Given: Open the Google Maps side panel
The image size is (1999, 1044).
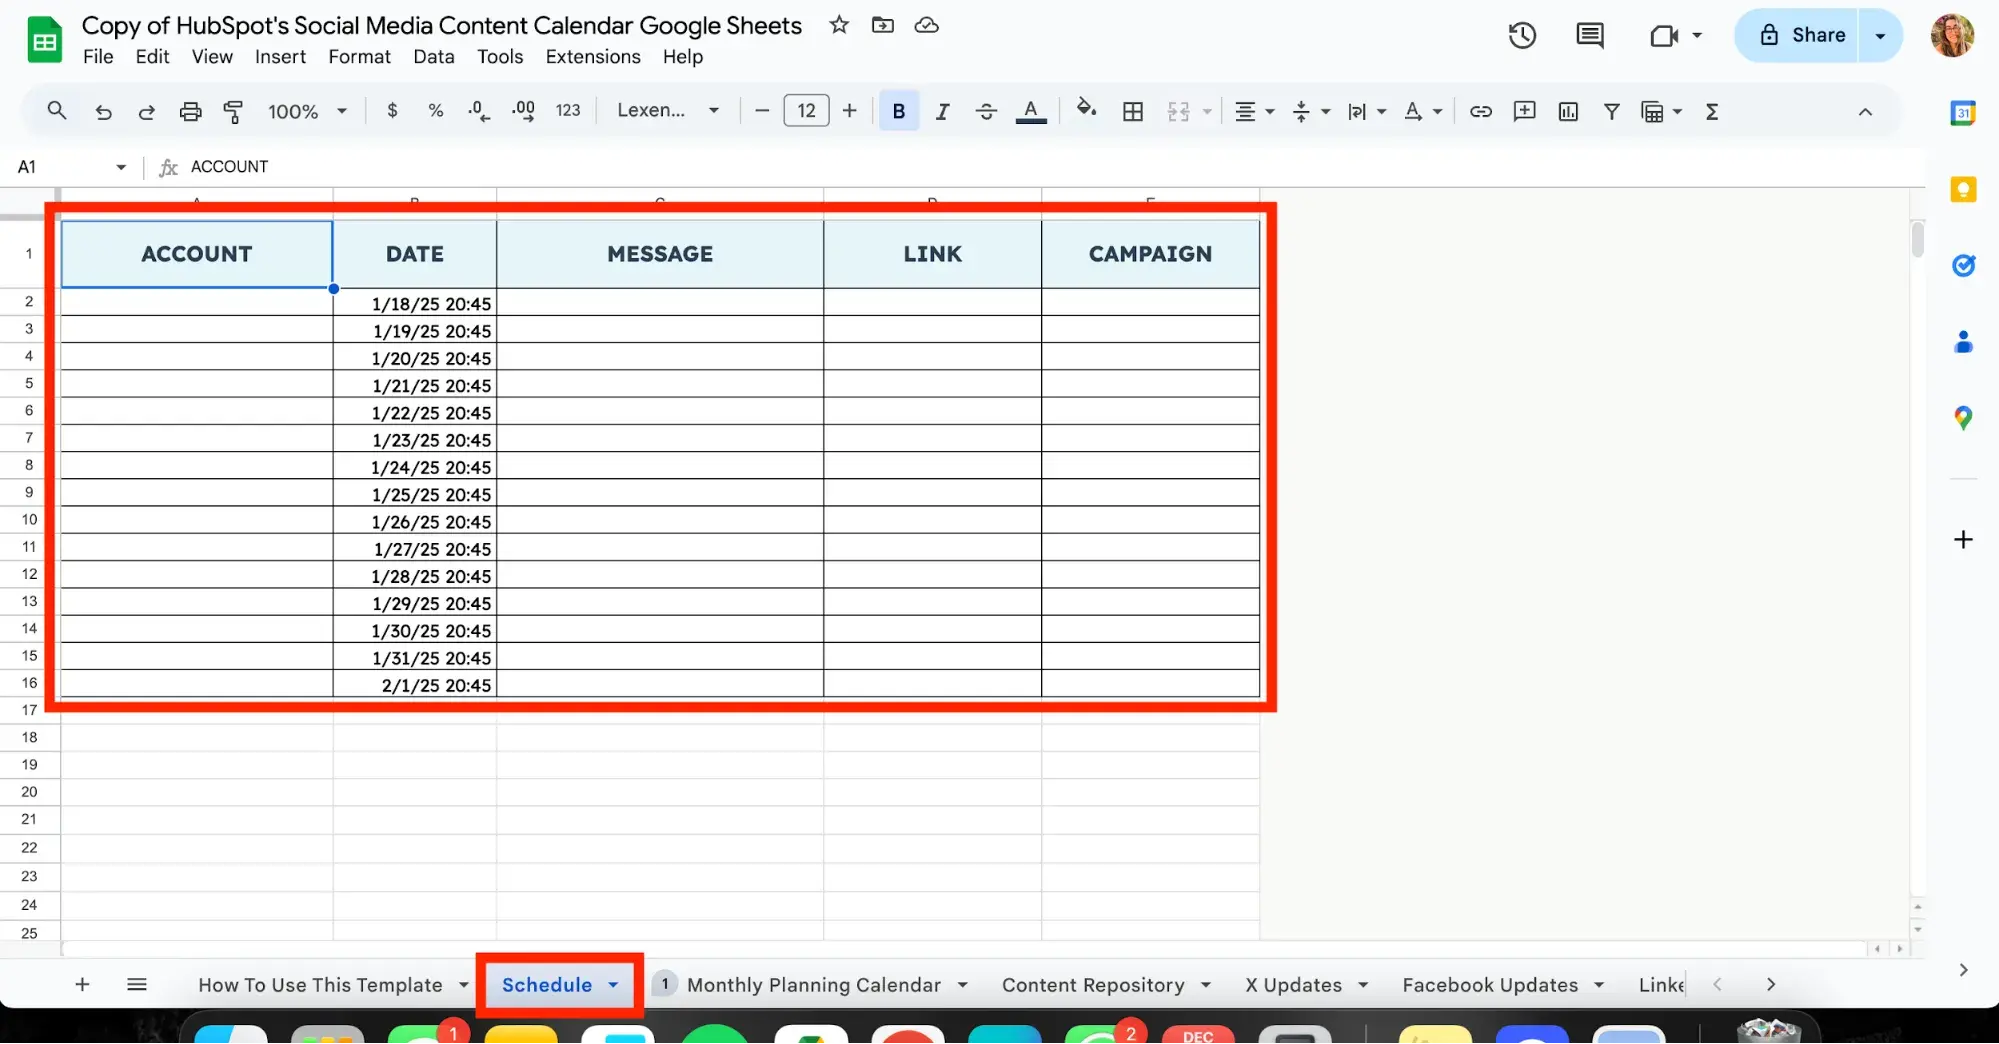Looking at the screenshot, I should pos(1963,418).
